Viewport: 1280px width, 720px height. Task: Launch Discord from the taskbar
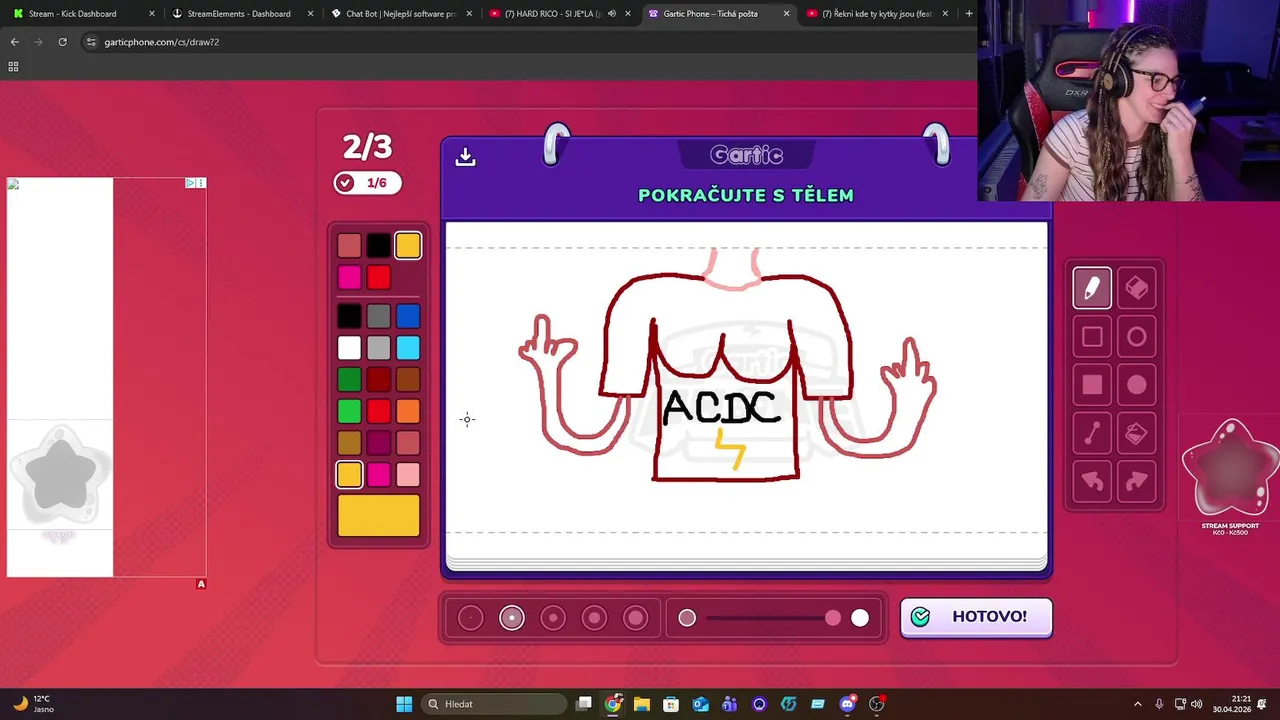point(847,704)
